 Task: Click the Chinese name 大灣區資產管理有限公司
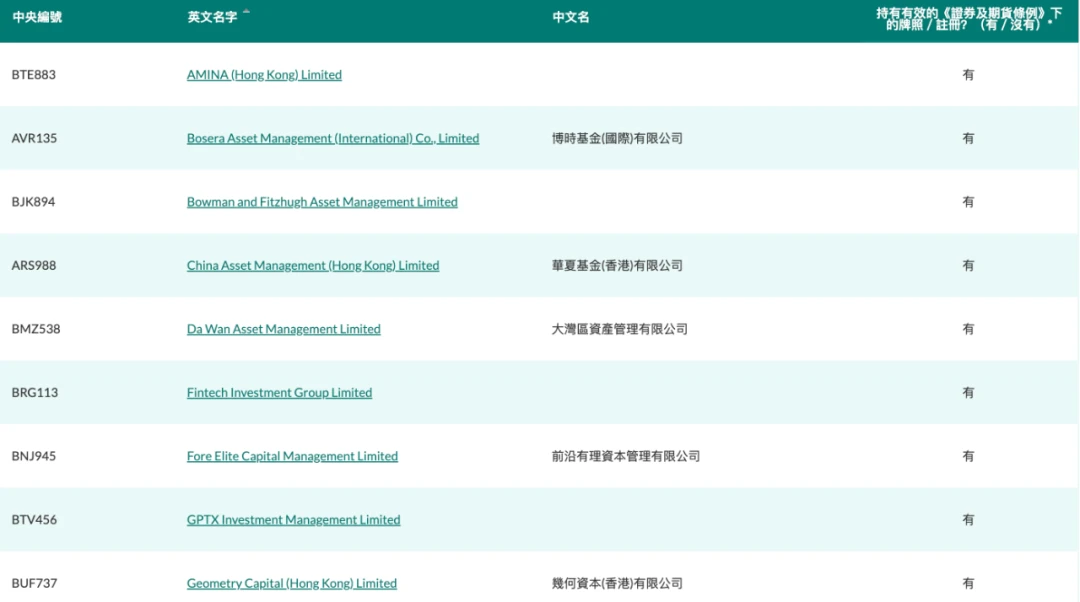point(619,329)
